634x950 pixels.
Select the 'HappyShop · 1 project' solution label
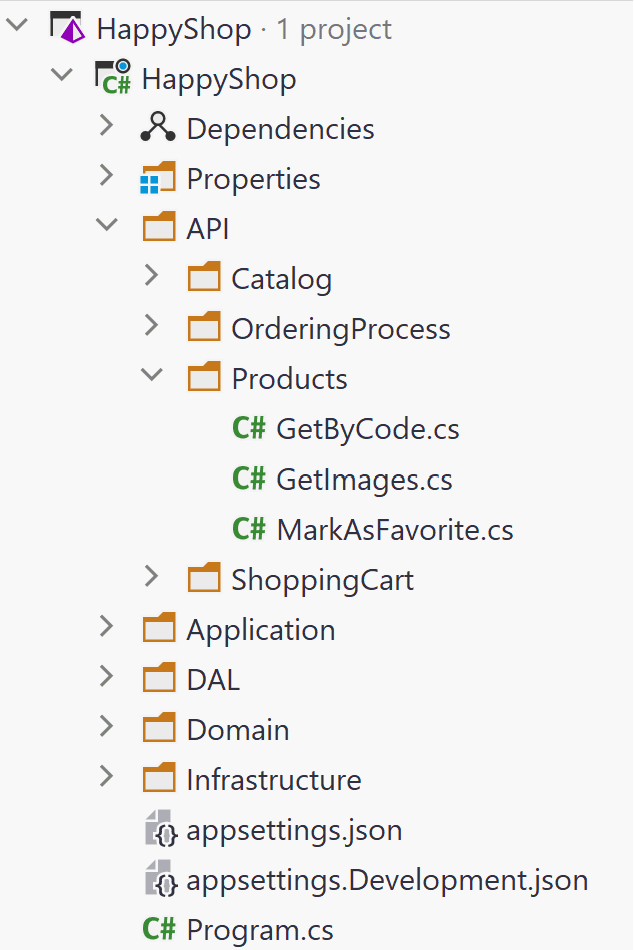point(244,30)
